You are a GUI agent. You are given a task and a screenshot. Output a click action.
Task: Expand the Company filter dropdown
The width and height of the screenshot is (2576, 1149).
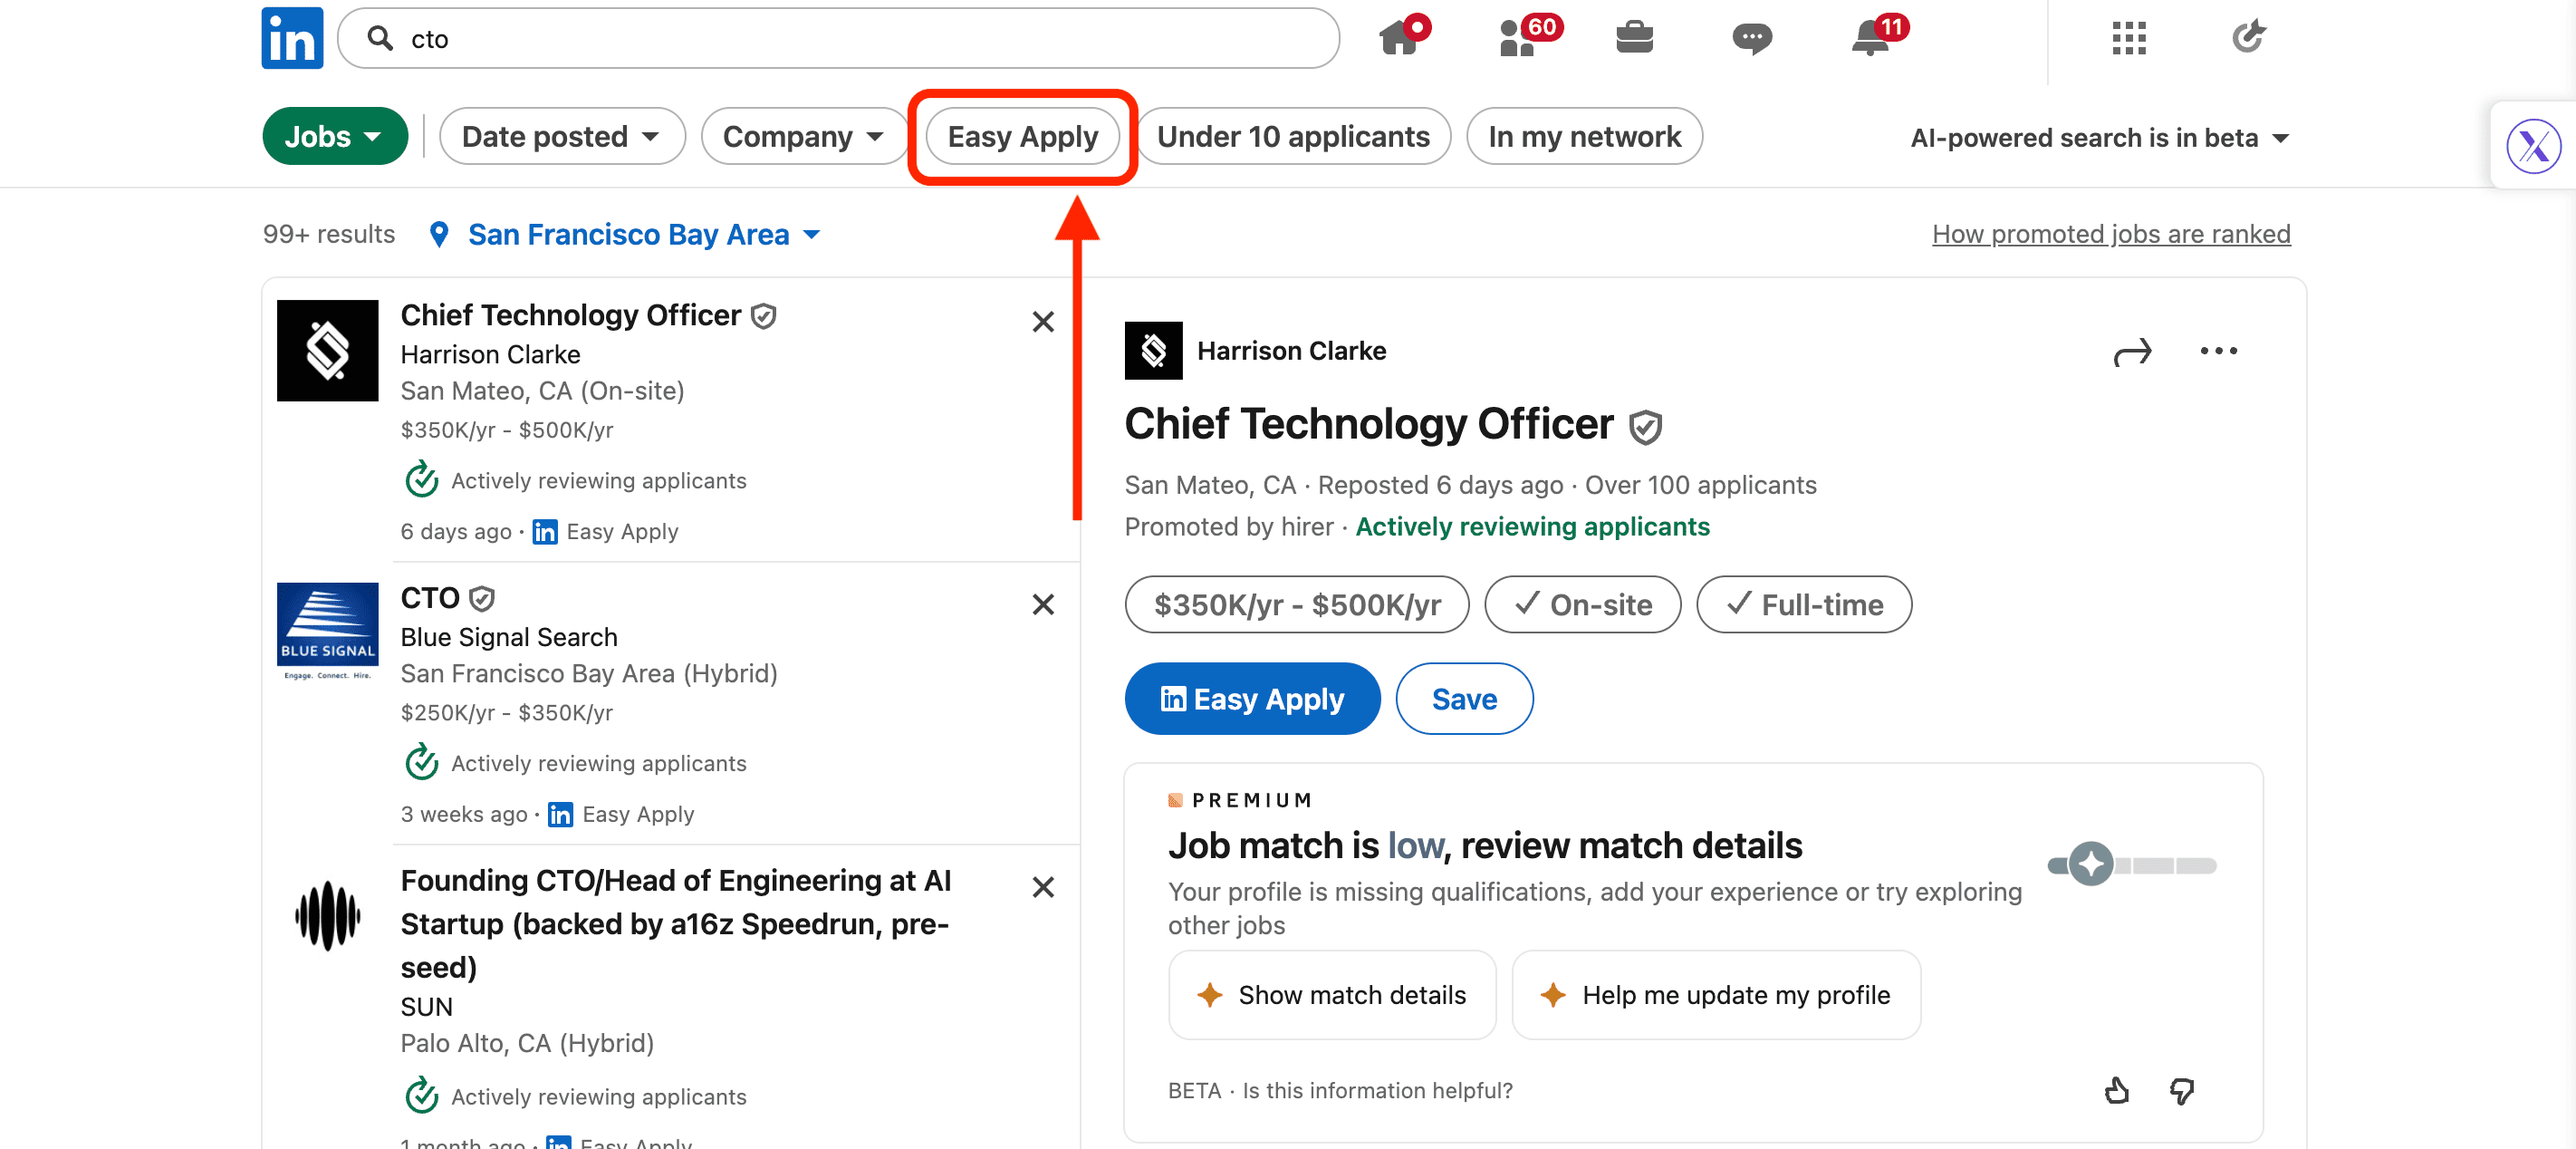[x=803, y=137]
